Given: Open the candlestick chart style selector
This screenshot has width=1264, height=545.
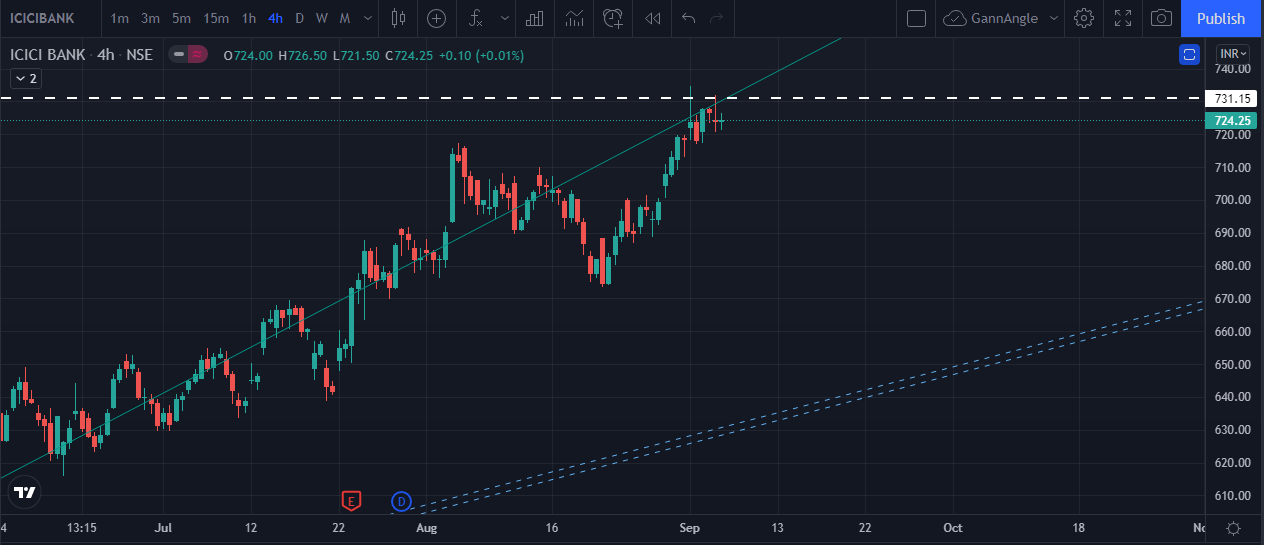Looking at the screenshot, I should click(x=399, y=18).
